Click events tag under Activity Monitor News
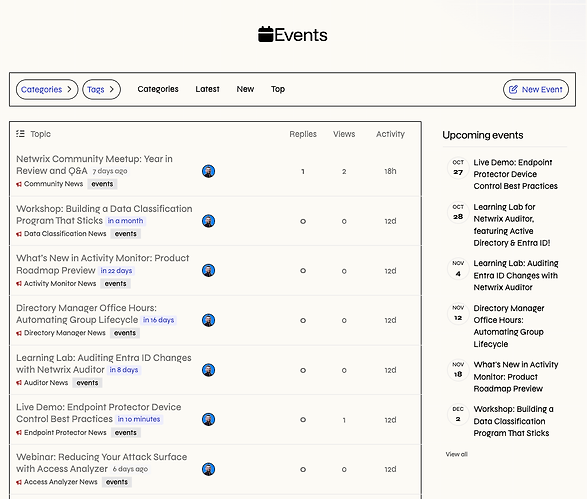Viewport: 587px width, 499px height. tap(115, 283)
